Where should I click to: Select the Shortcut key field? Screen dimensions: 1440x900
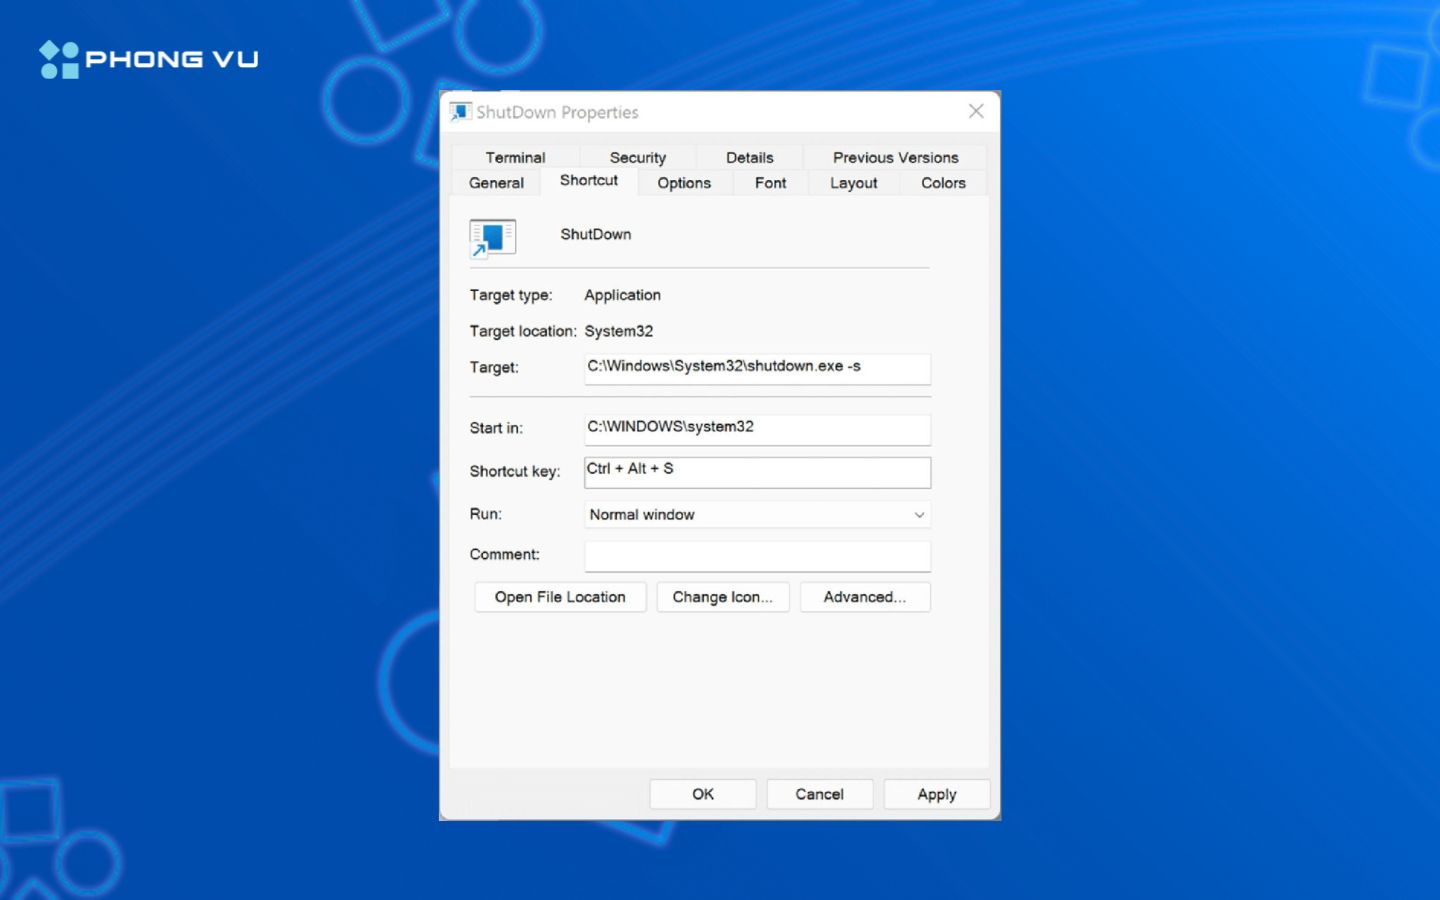(757, 471)
